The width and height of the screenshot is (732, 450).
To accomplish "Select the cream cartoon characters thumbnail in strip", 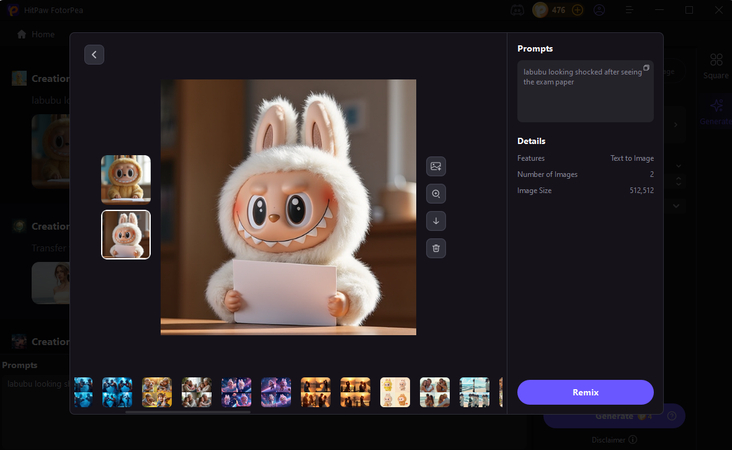I will tap(395, 392).
